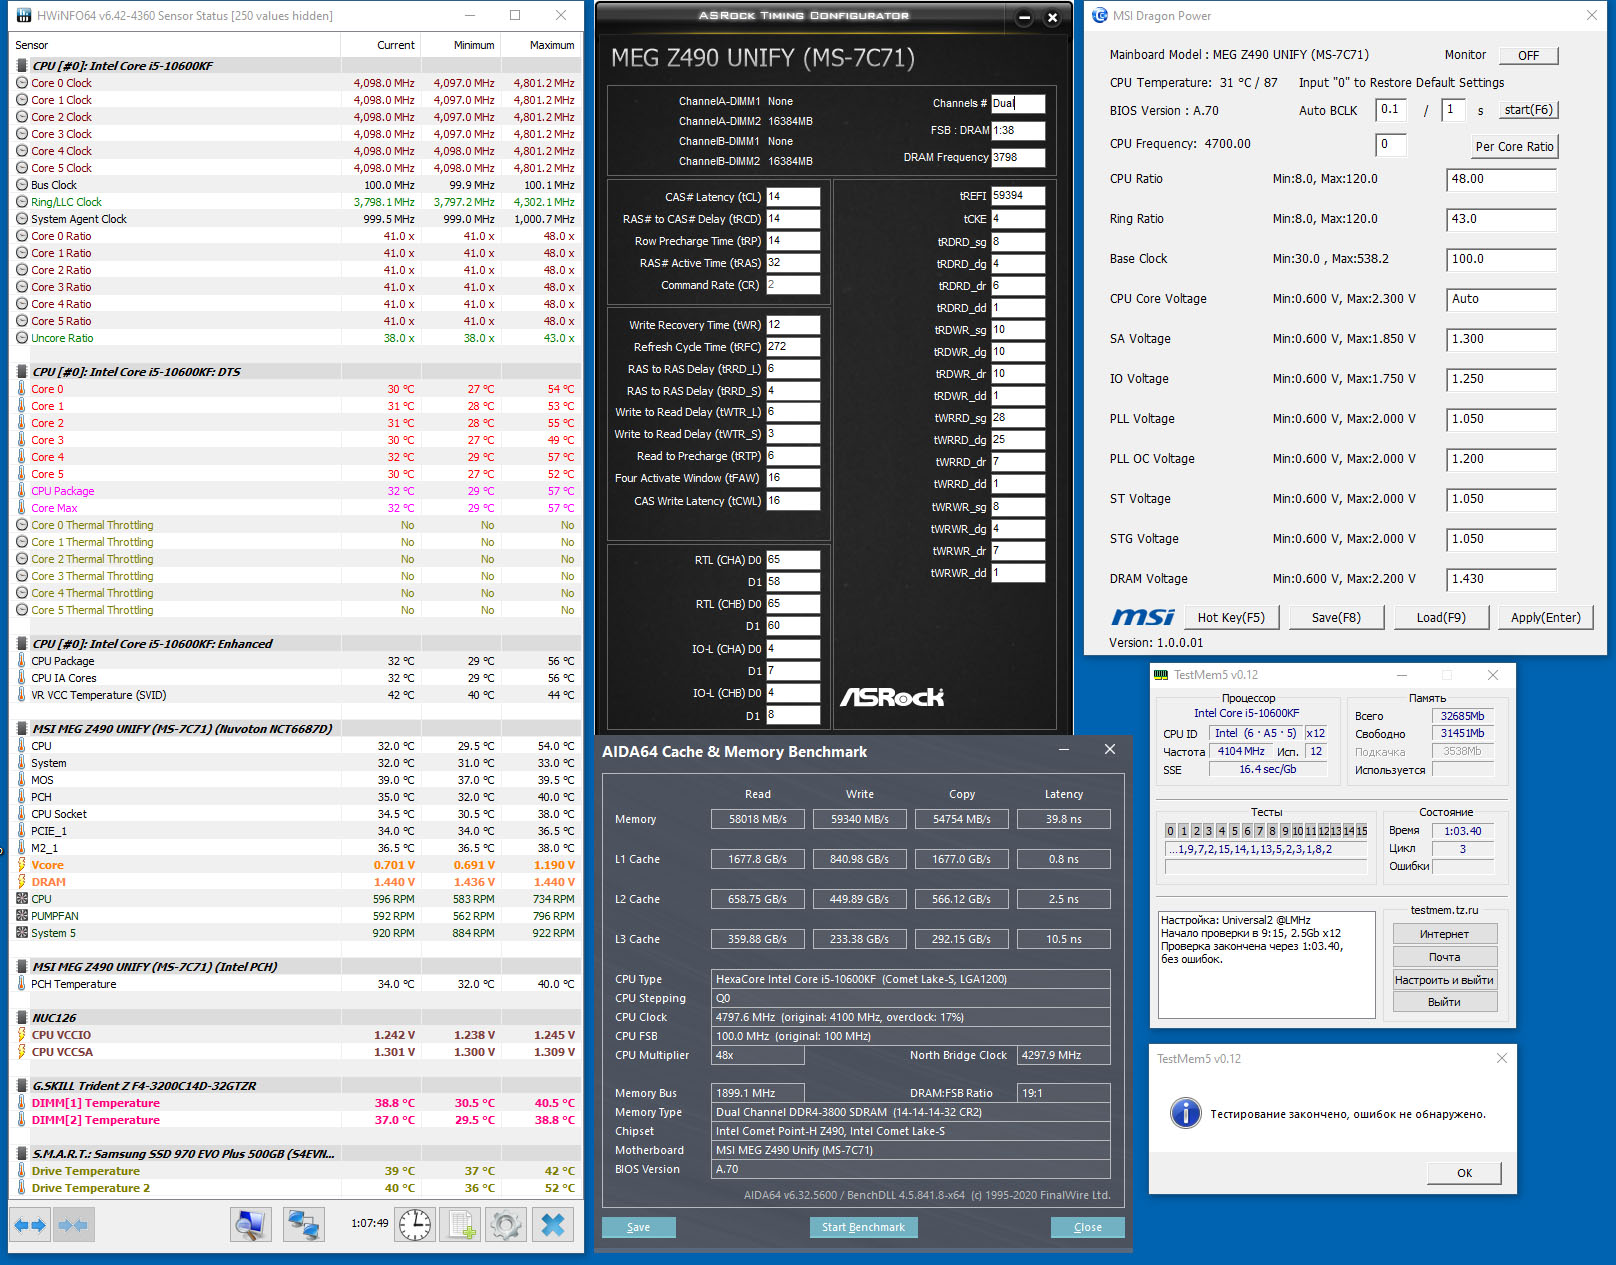Click the DRAM Frequency field showing 3798

tap(1018, 157)
